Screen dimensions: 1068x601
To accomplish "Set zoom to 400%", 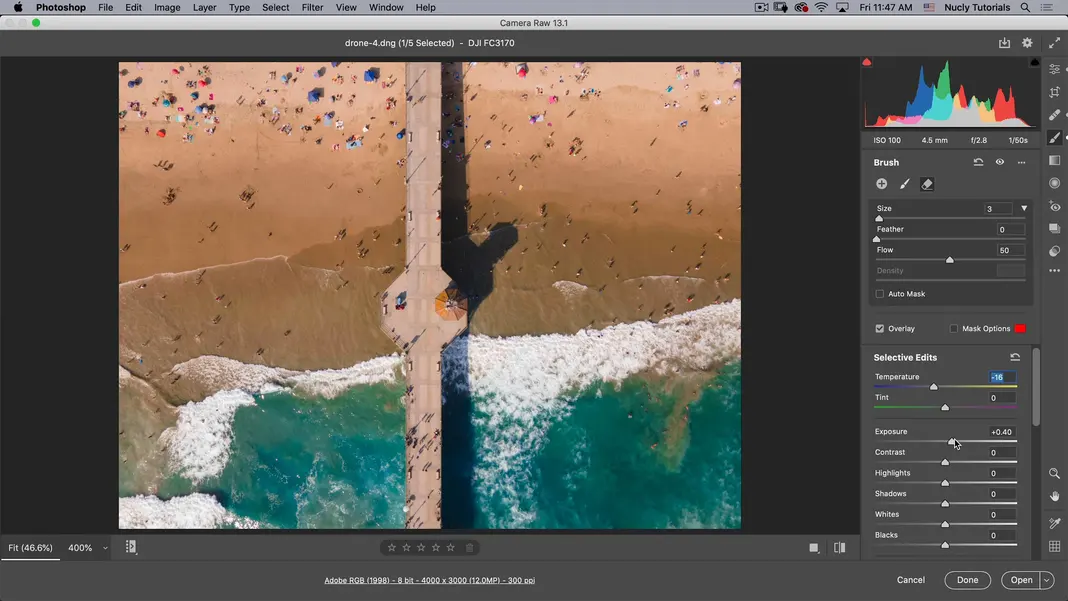I will coord(80,548).
